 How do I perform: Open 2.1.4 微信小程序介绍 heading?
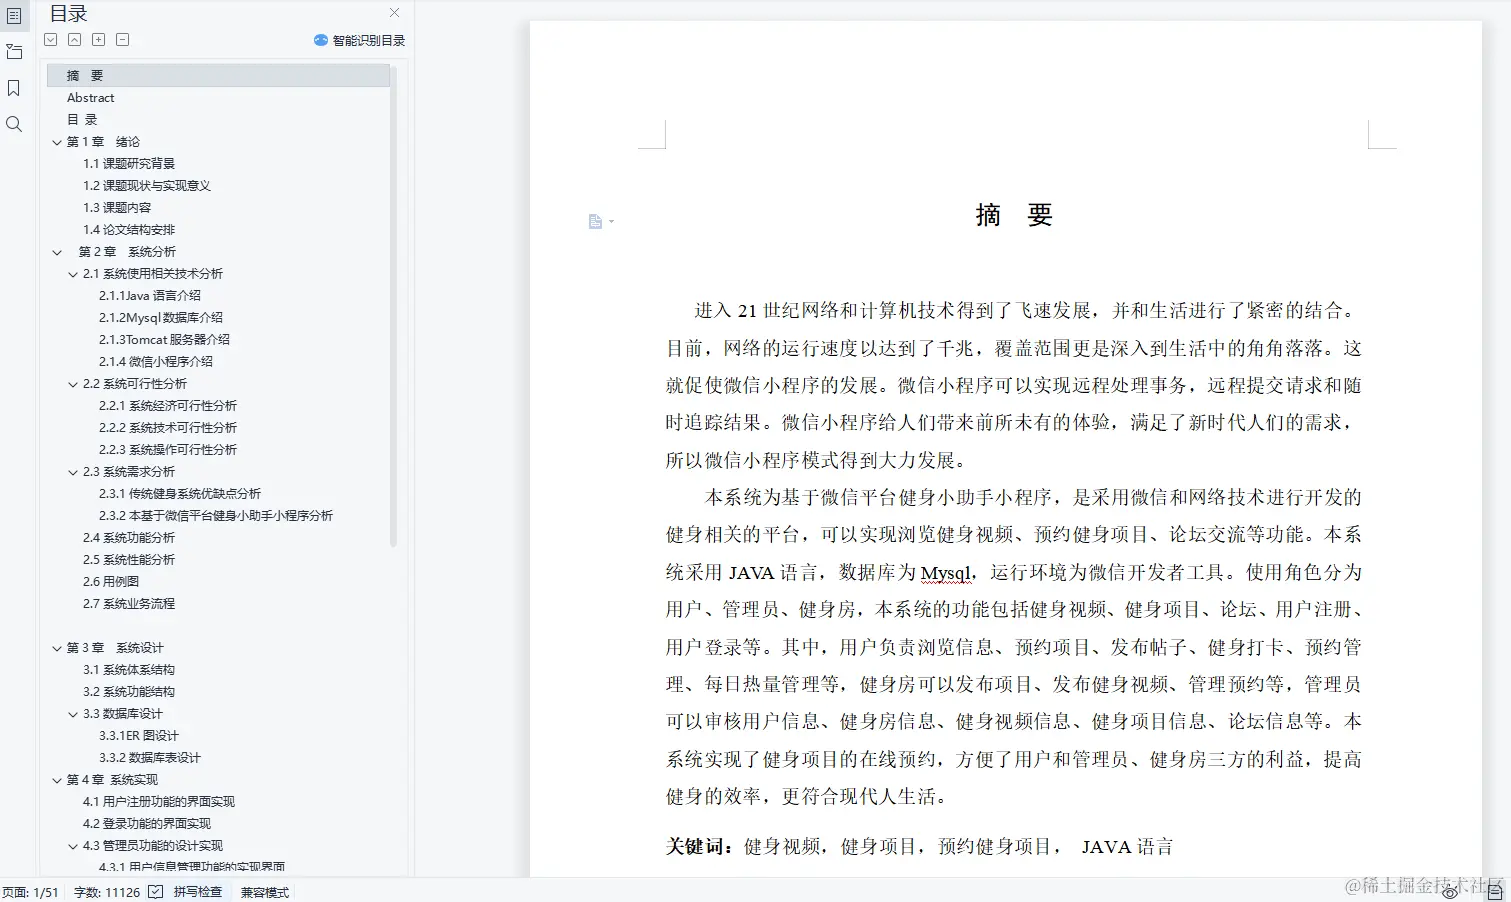[x=156, y=362]
